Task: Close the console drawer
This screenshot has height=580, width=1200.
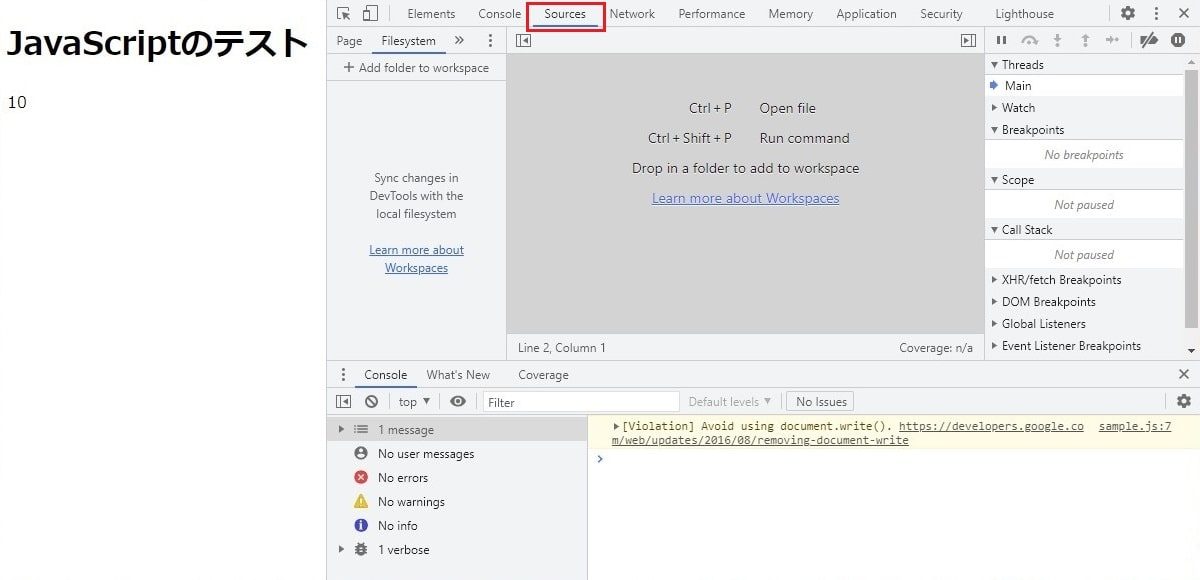Action: (1184, 375)
